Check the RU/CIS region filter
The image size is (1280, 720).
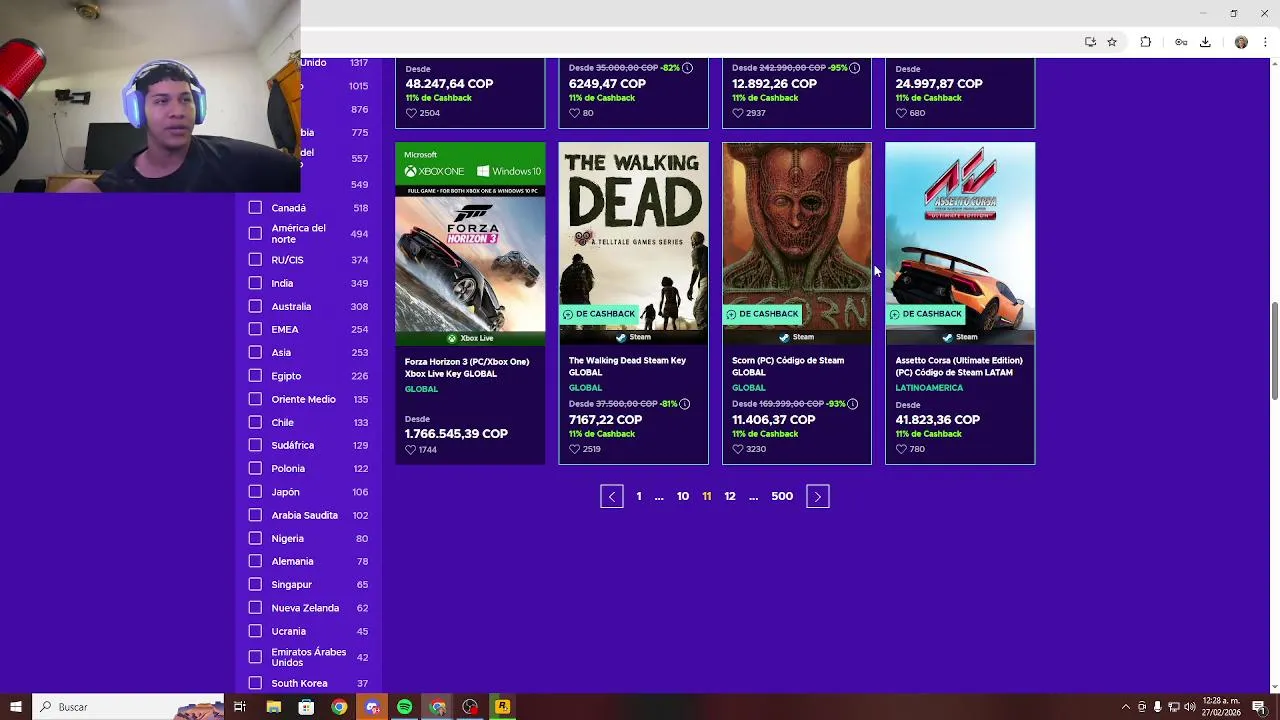(255, 259)
